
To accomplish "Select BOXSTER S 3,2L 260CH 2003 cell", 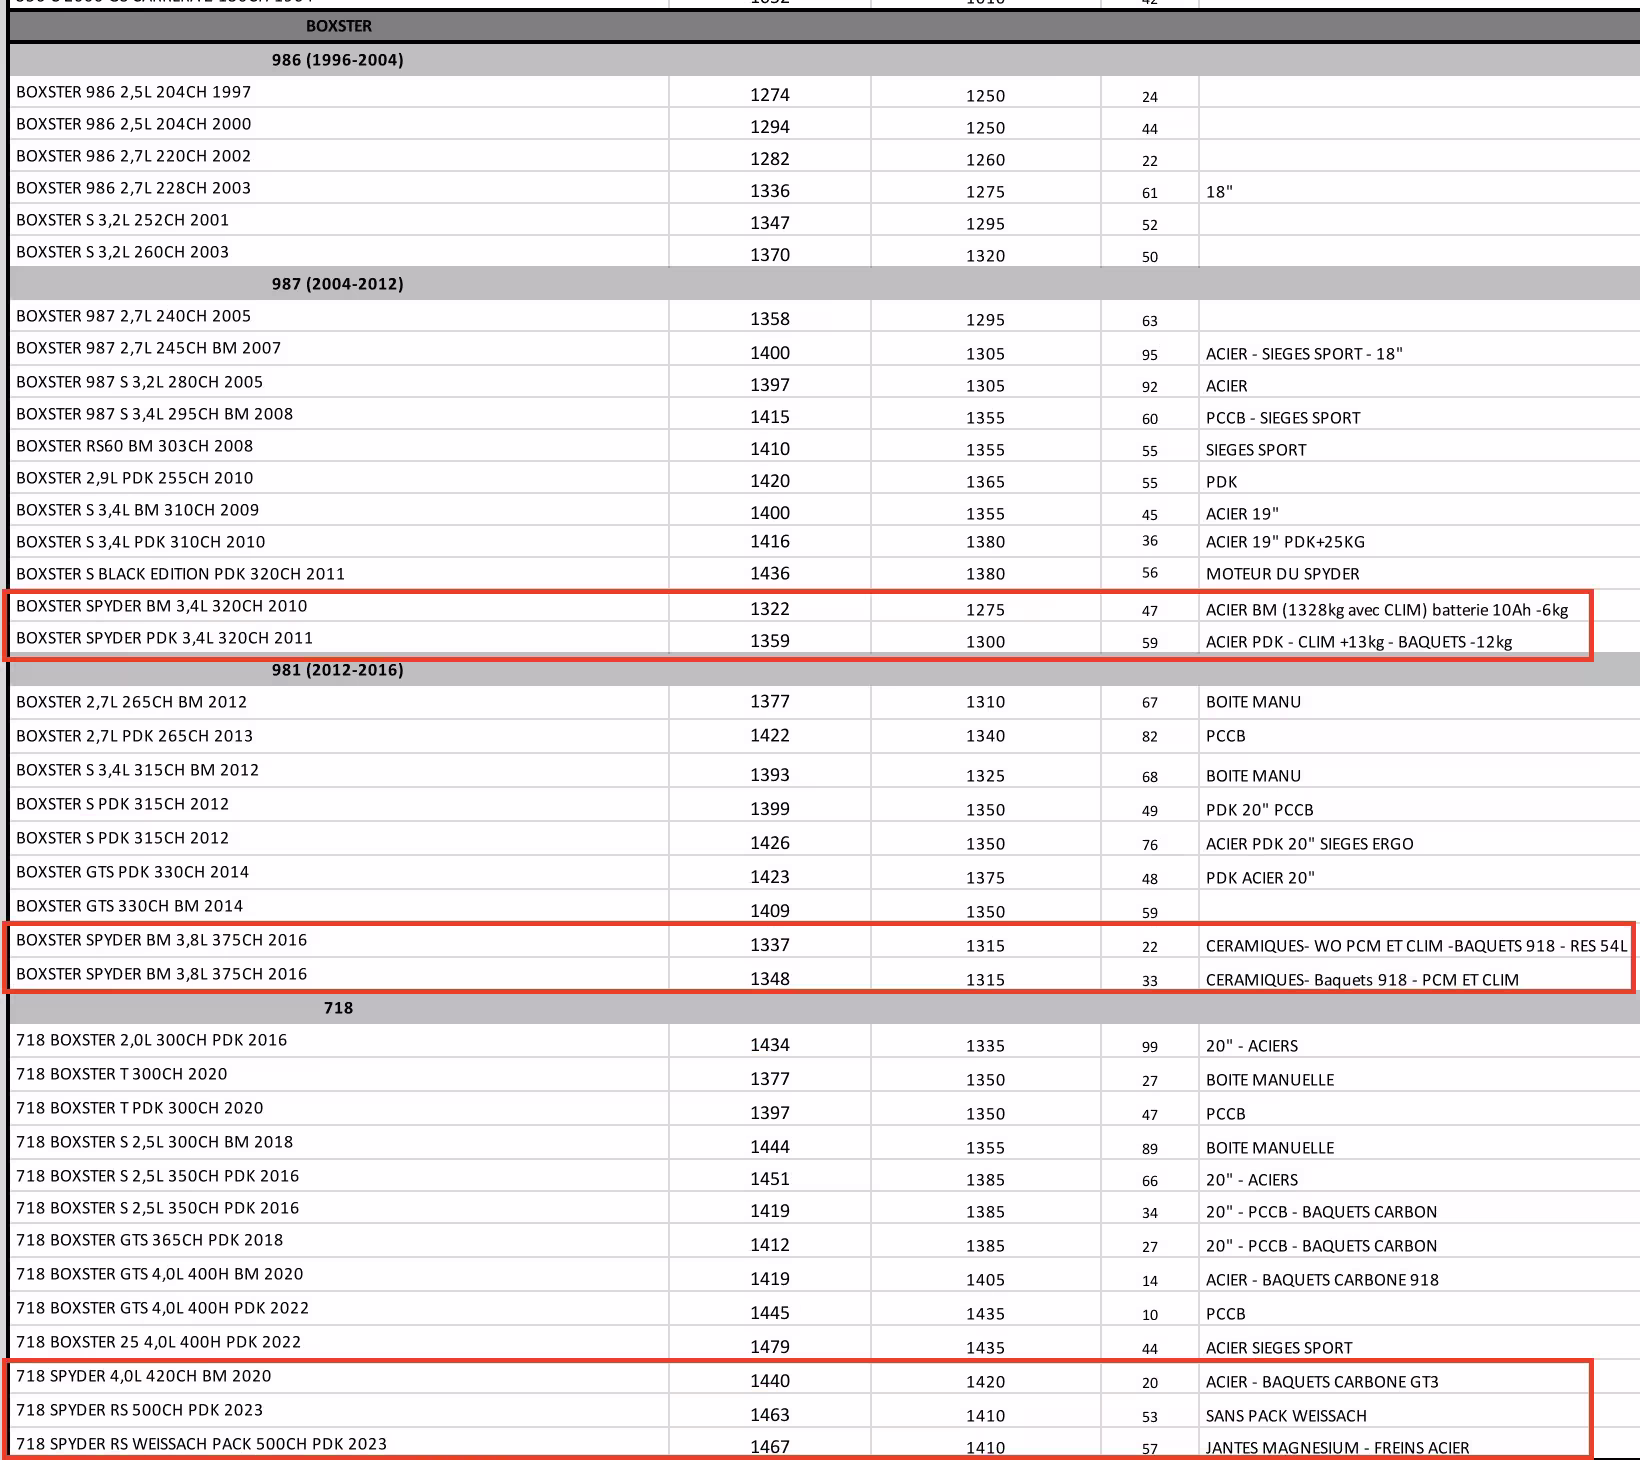I will click(338, 252).
